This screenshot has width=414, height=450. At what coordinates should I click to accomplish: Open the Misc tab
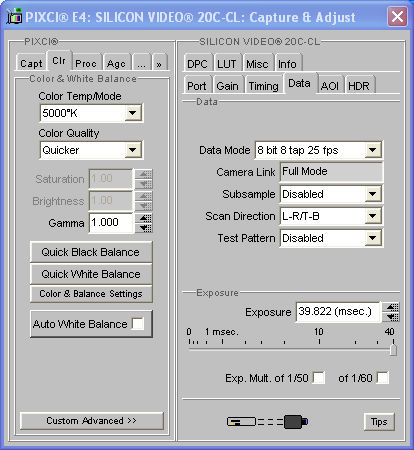[257, 63]
